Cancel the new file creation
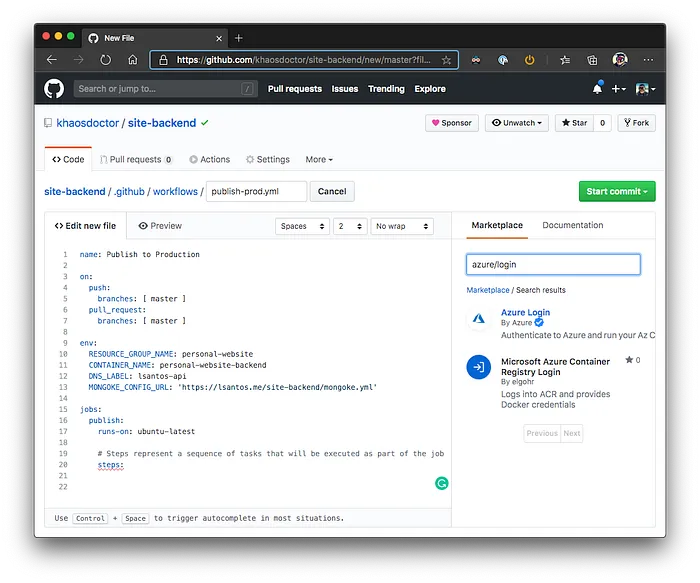 point(332,191)
